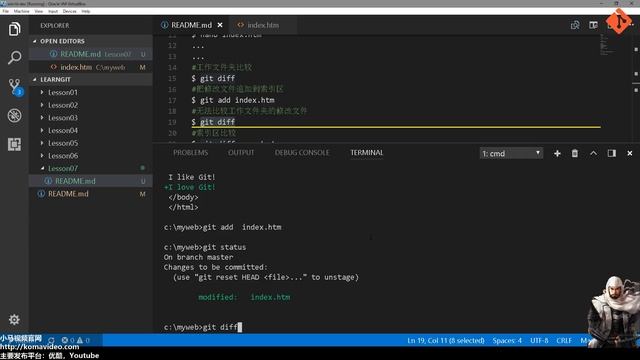Open the Debug view in activity bar
Image resolution: width=640 pixels, height=360 pixels.
14,116
